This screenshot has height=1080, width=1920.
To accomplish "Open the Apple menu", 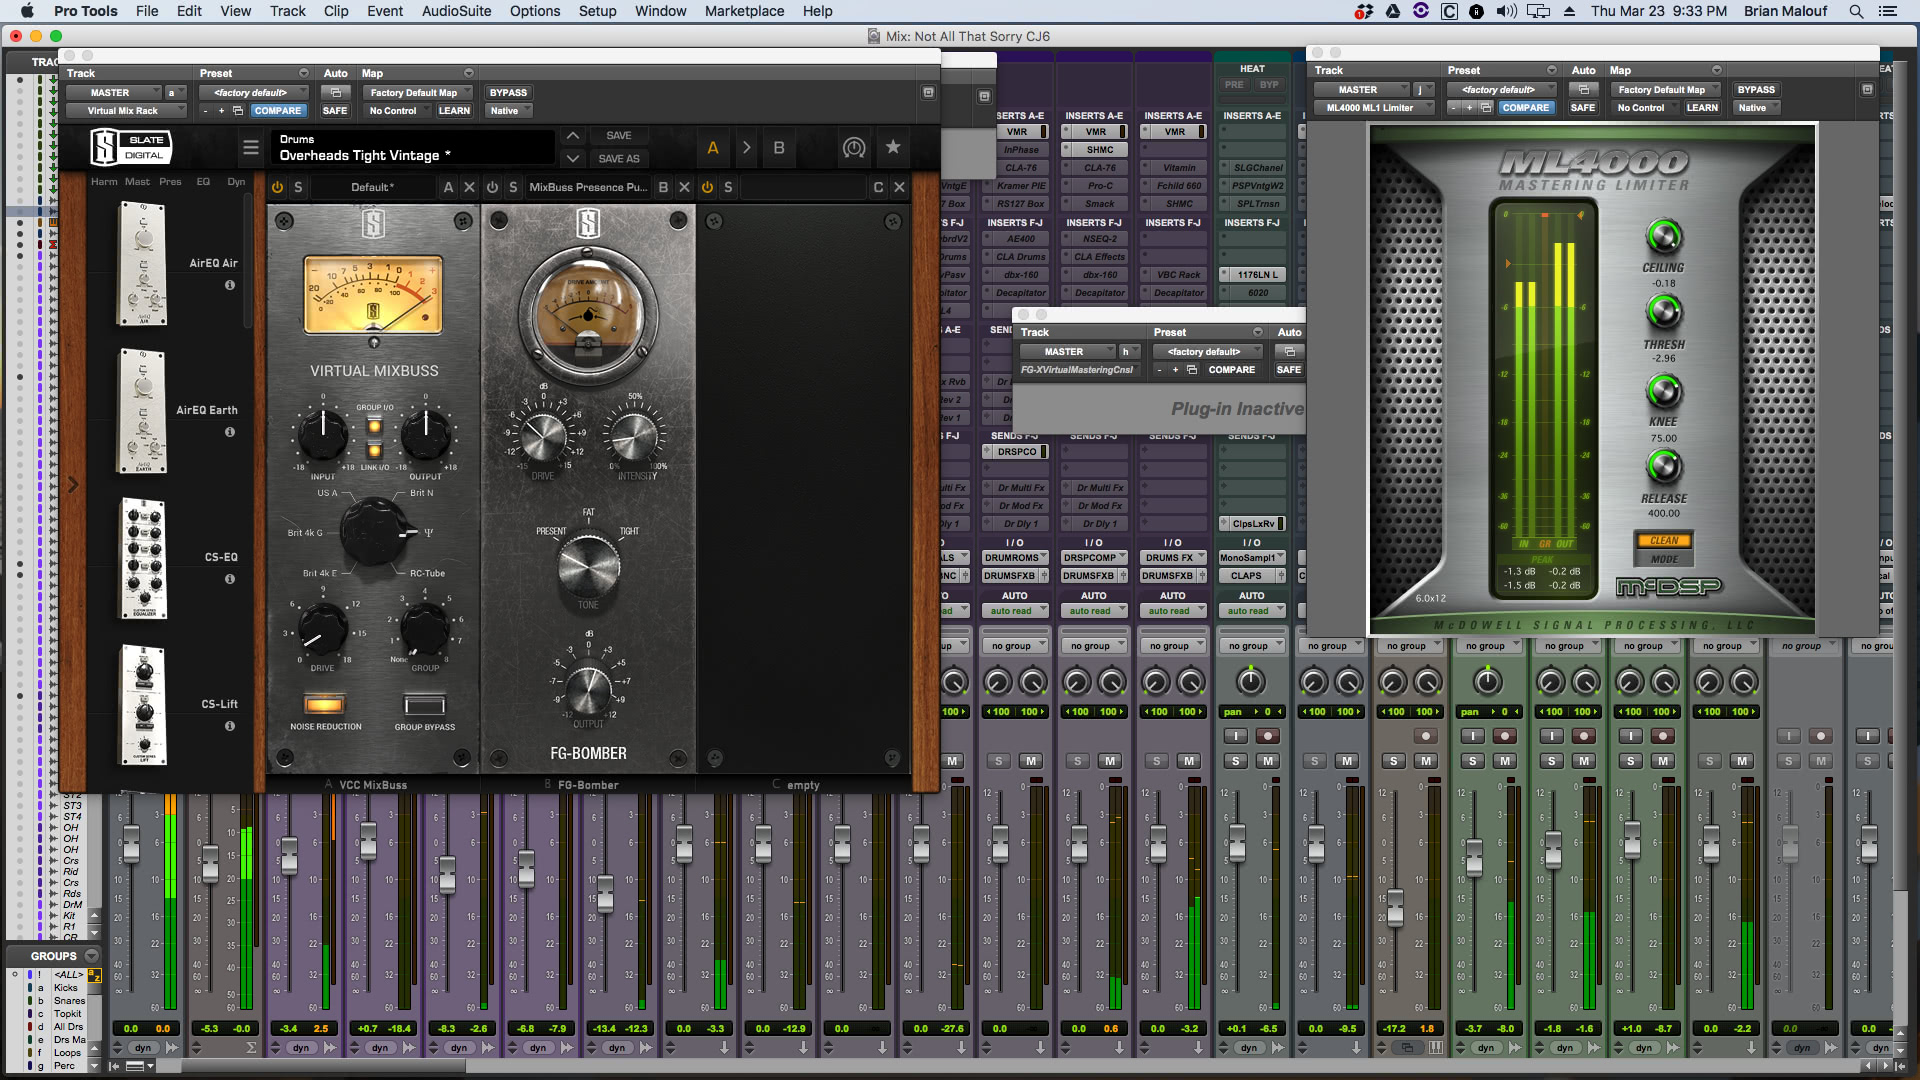I will [27, 11].
